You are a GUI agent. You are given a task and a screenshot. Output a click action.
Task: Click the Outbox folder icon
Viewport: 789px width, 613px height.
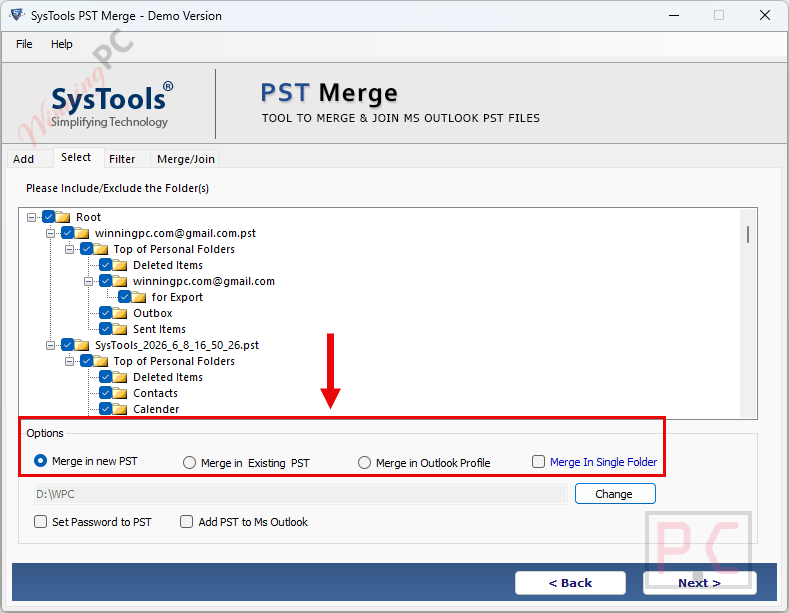119,314
